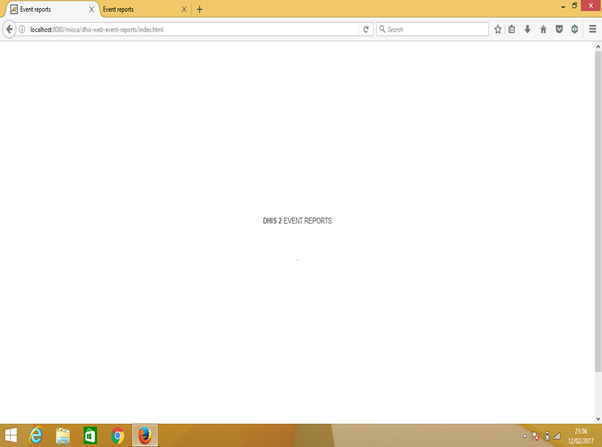Close the second Event reports tab
This screenshot has height=447, width=602.
coord(184,9)
